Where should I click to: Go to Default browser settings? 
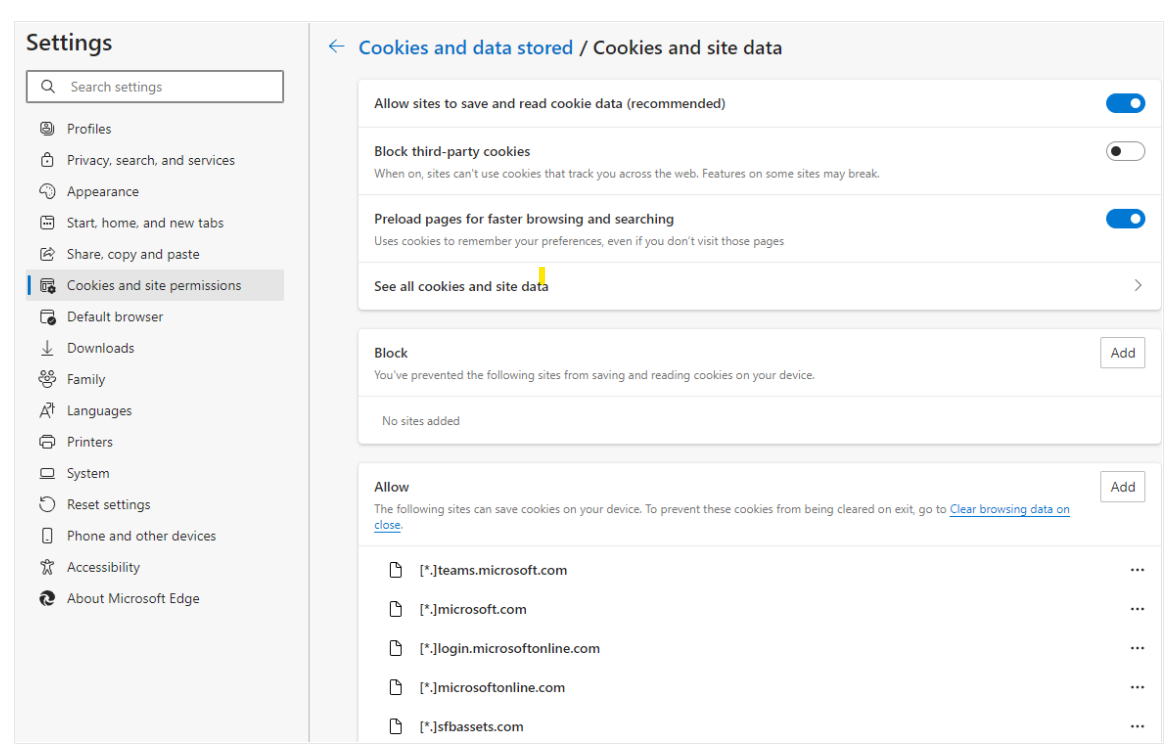[115, 317]
